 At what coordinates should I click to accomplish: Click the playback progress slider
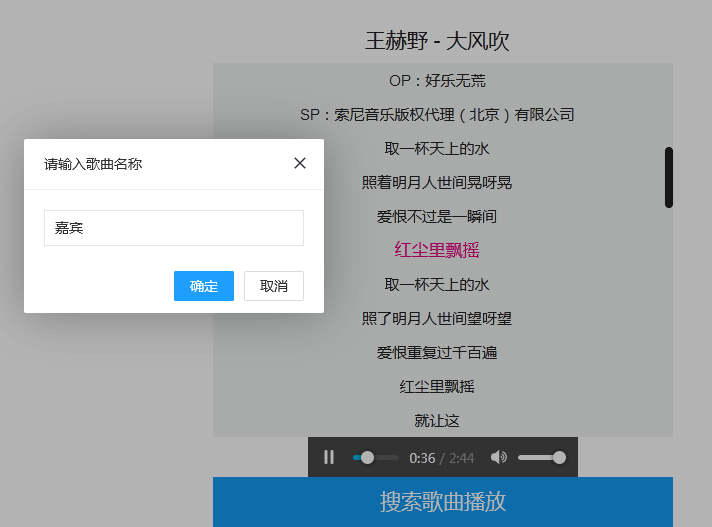[376, 458]
